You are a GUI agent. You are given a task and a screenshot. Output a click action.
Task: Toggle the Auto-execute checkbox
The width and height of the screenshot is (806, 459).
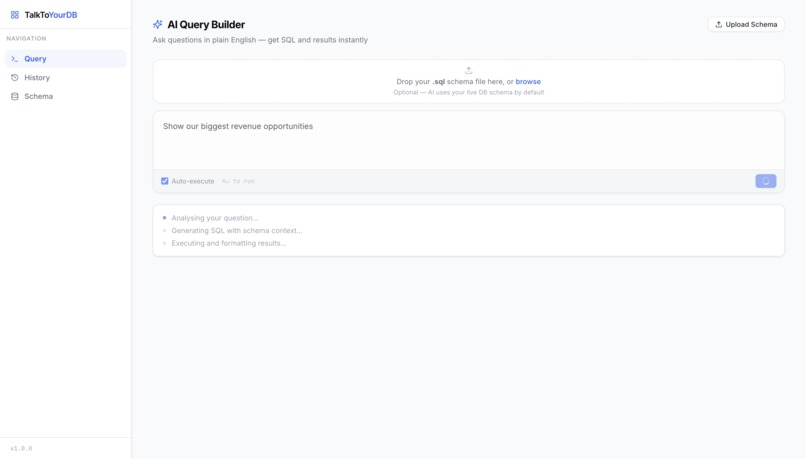(164, 181)
